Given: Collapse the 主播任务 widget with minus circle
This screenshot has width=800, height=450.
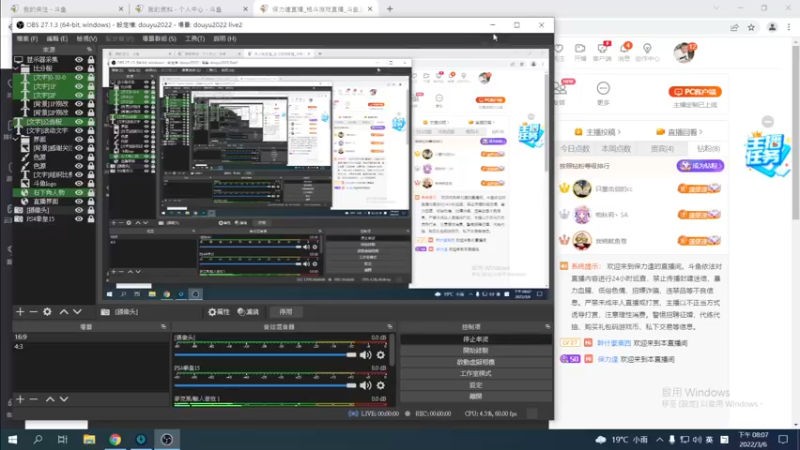Looking at the screenshot, I should 767,121.
